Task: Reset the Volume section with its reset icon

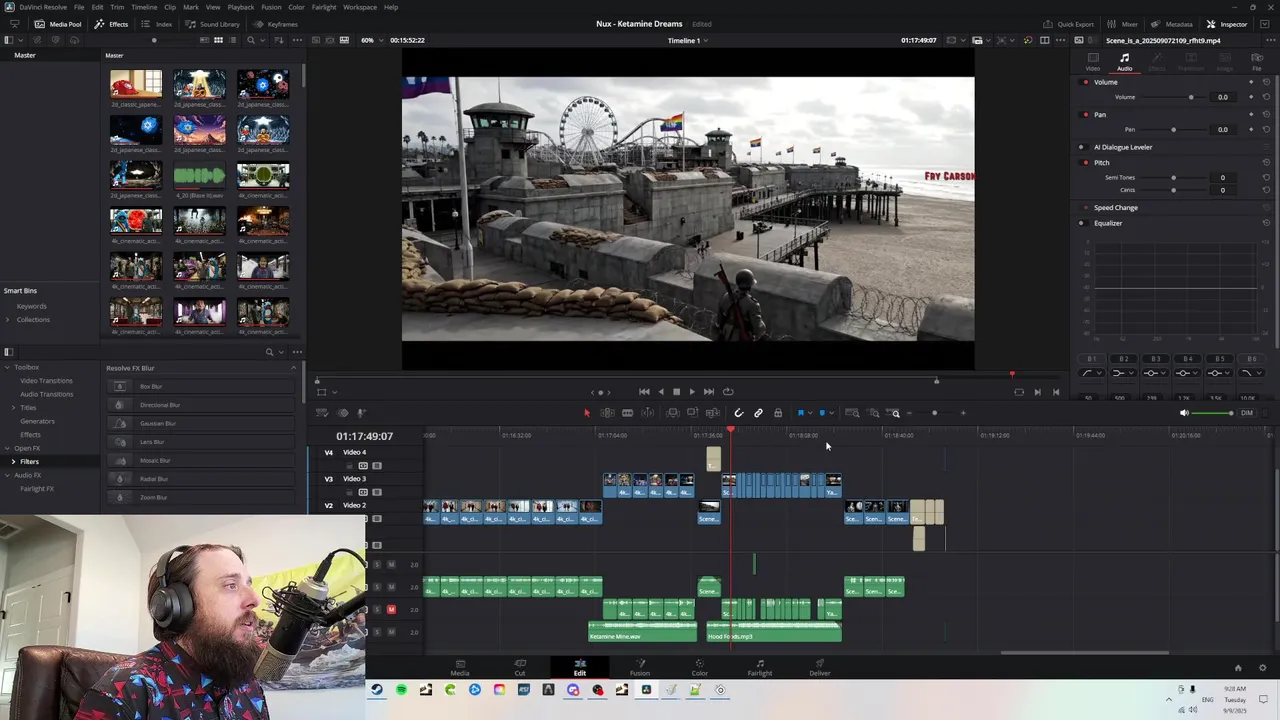Action: (1266, 82)
